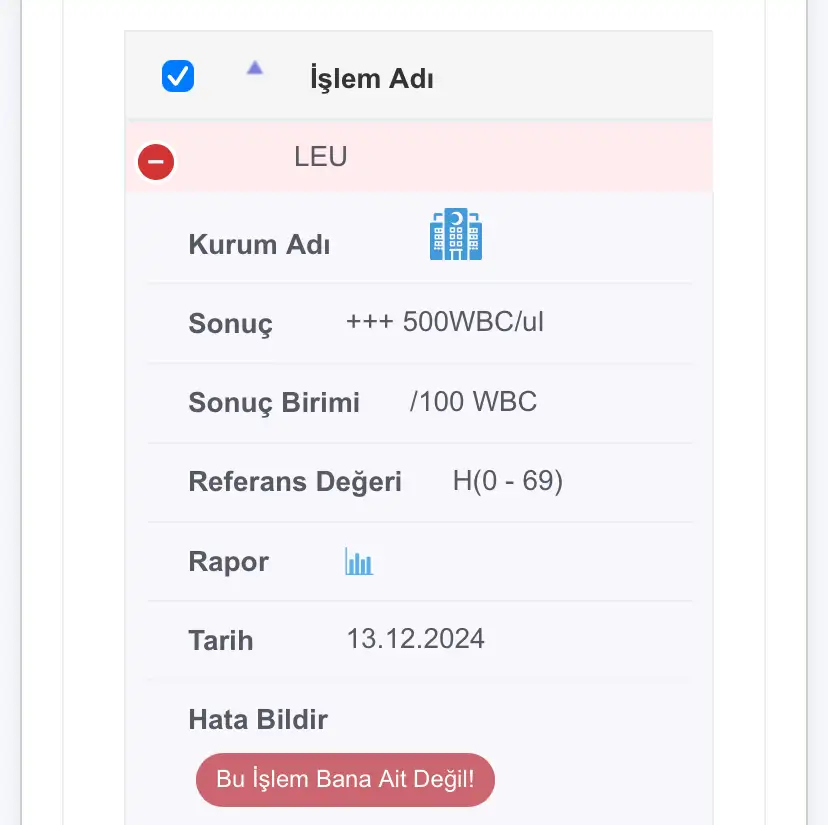This screenshot has width=828, height=825.
Task: Collapse the LEU row with red minus
Action: (x=156, y=162)
